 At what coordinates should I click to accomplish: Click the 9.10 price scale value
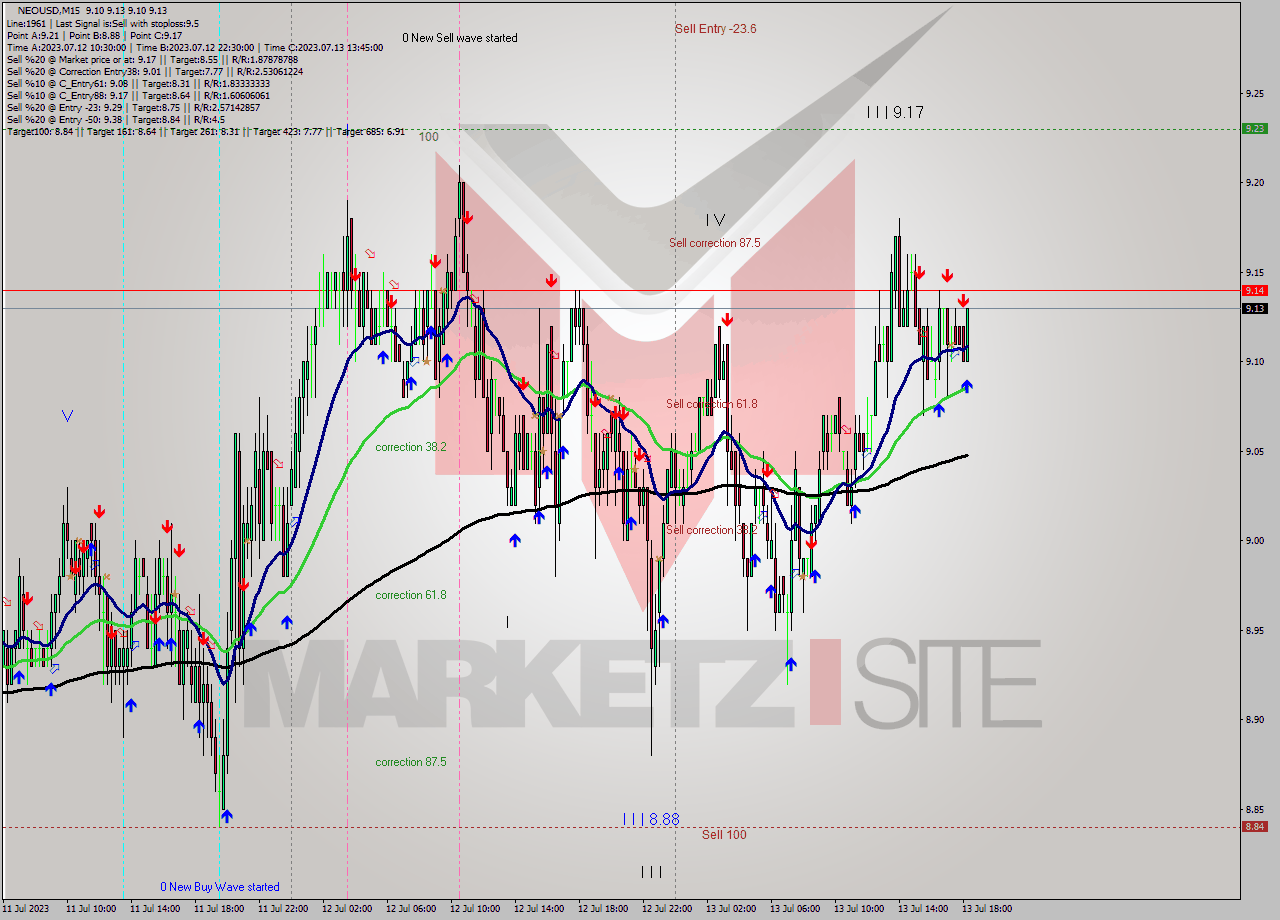(x=1255, y=361)
